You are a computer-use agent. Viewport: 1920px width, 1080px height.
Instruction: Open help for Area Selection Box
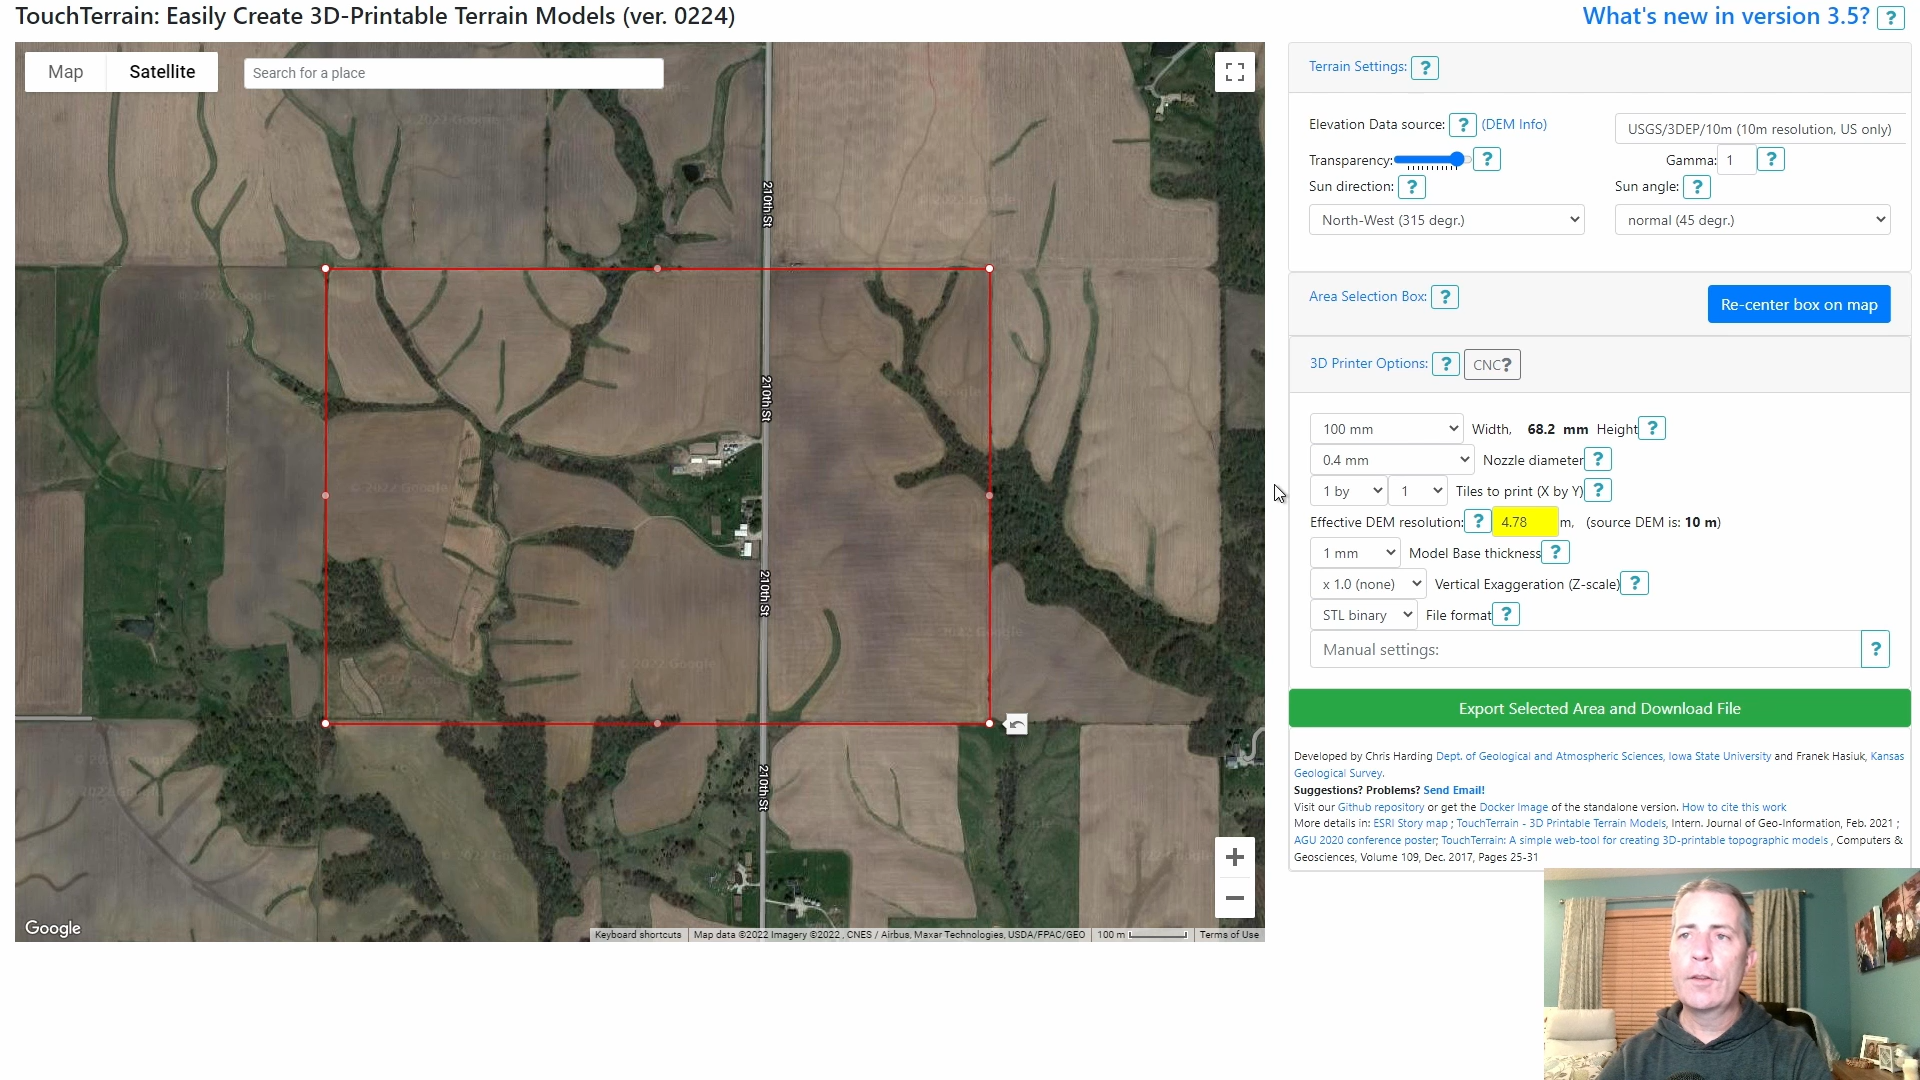(1444, 297)
